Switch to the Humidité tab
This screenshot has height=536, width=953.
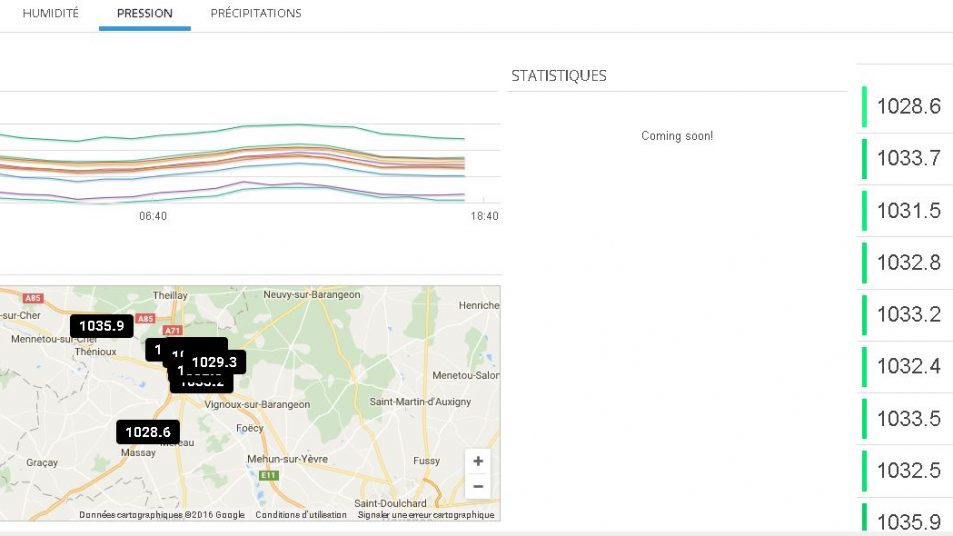(50, 14)
